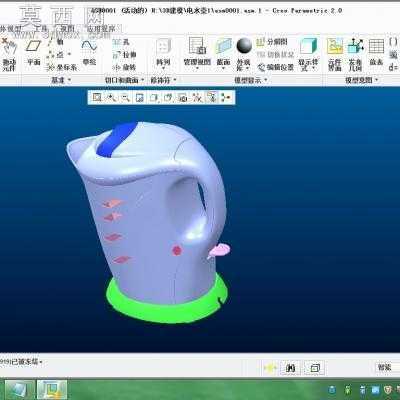Open the first app in Windows taskbar
Image resolution: width=400 pixels, height=400 pixels.
pyautogui.click(x=19, y=390)
